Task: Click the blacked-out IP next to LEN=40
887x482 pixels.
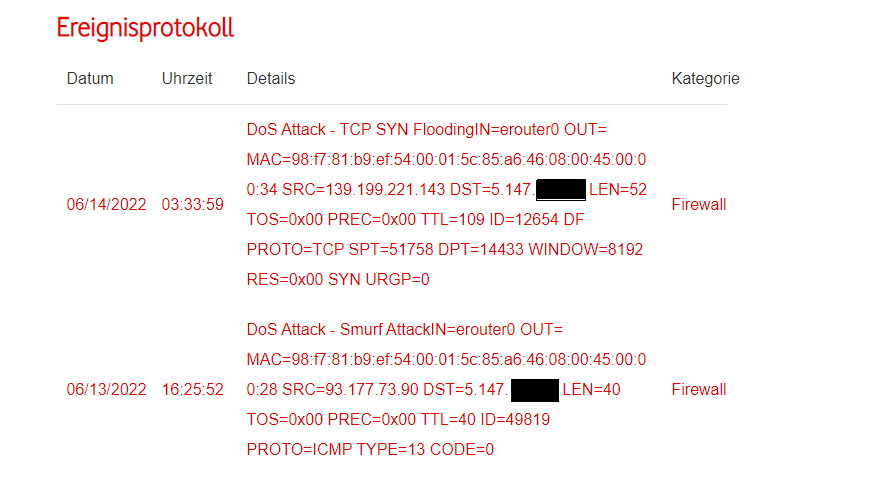Action: 535,390
